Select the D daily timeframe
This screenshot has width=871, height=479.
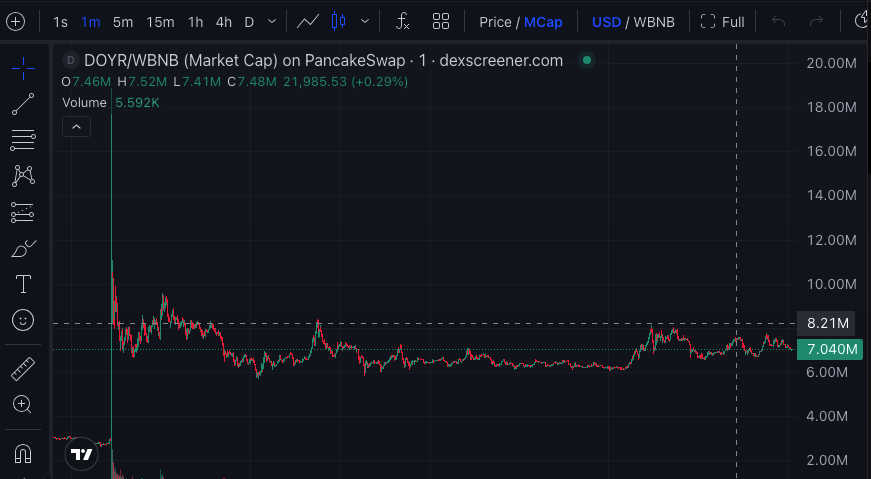click(x=249, y=22)
